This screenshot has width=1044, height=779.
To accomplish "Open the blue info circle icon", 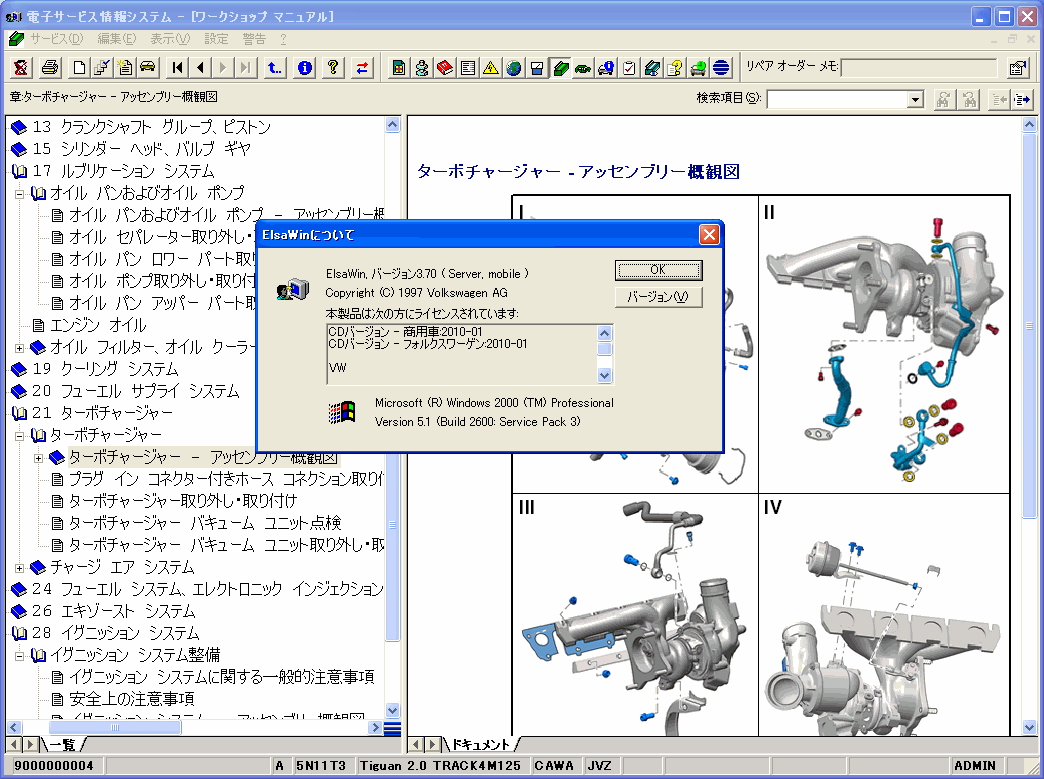I will pos(304,67).
